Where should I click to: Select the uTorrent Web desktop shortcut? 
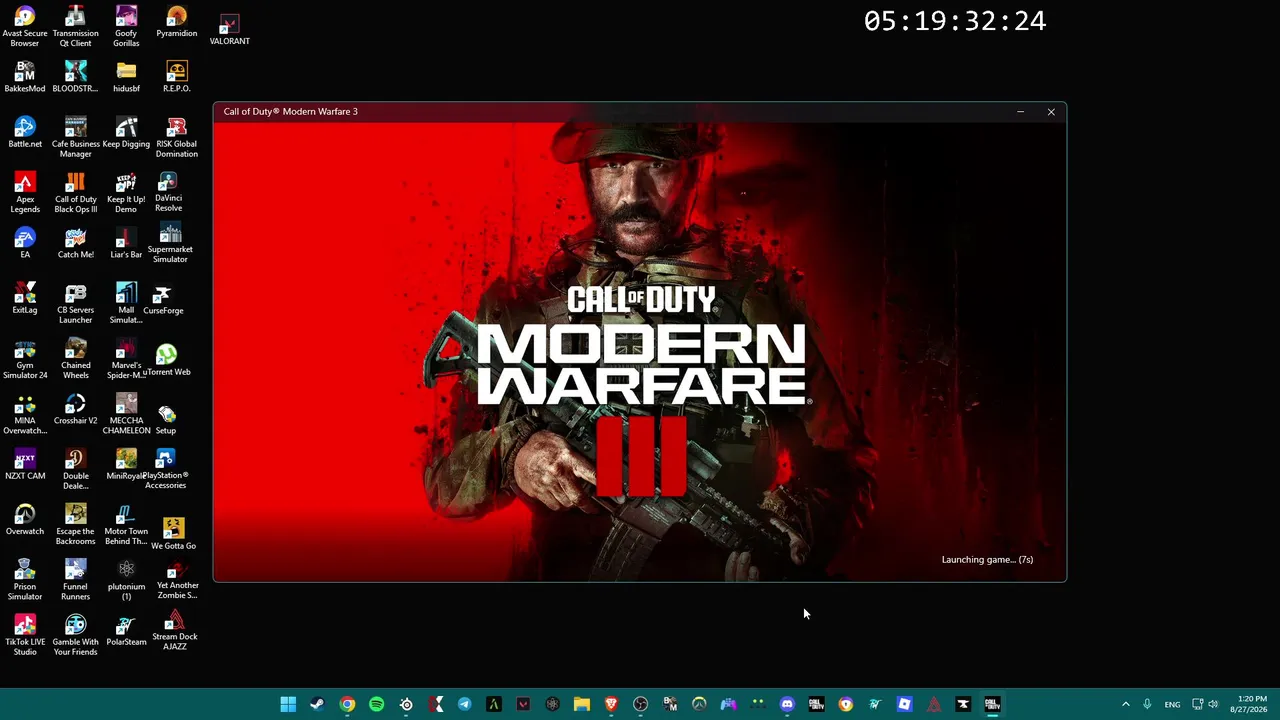[166, 361]
